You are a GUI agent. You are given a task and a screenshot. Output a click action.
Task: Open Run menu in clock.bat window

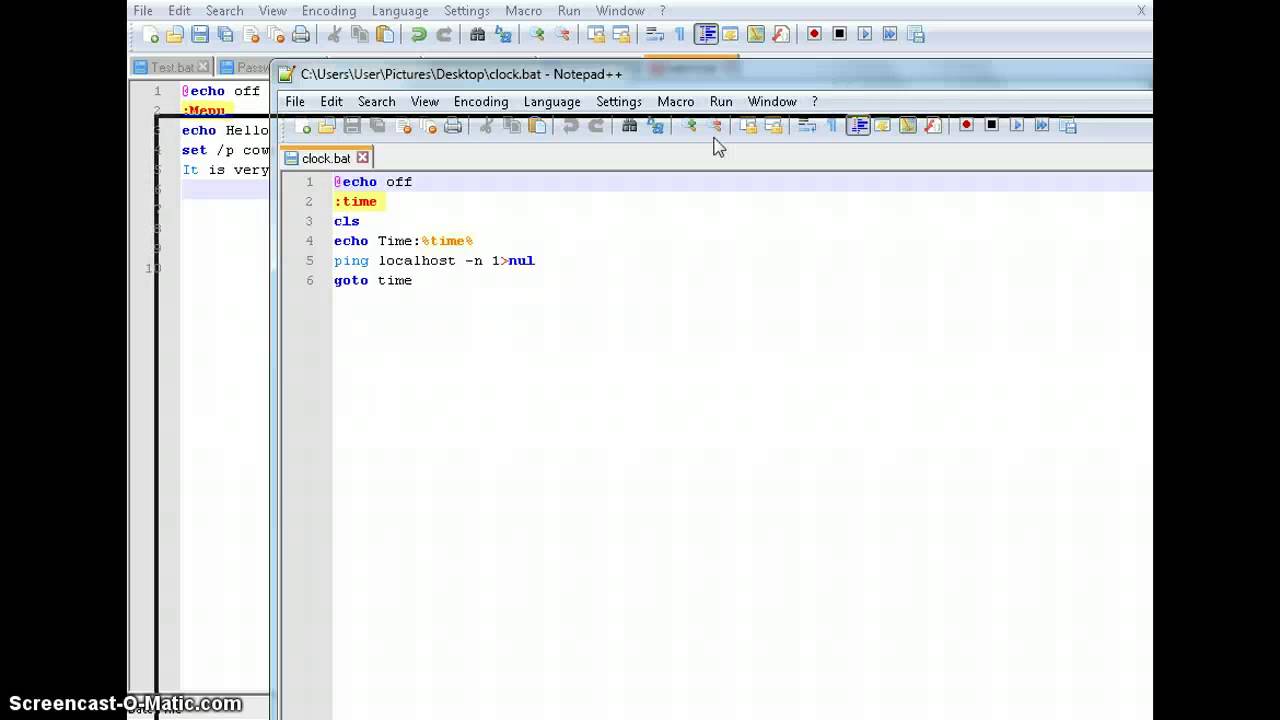pyautogui.click(x=721, y=102)
